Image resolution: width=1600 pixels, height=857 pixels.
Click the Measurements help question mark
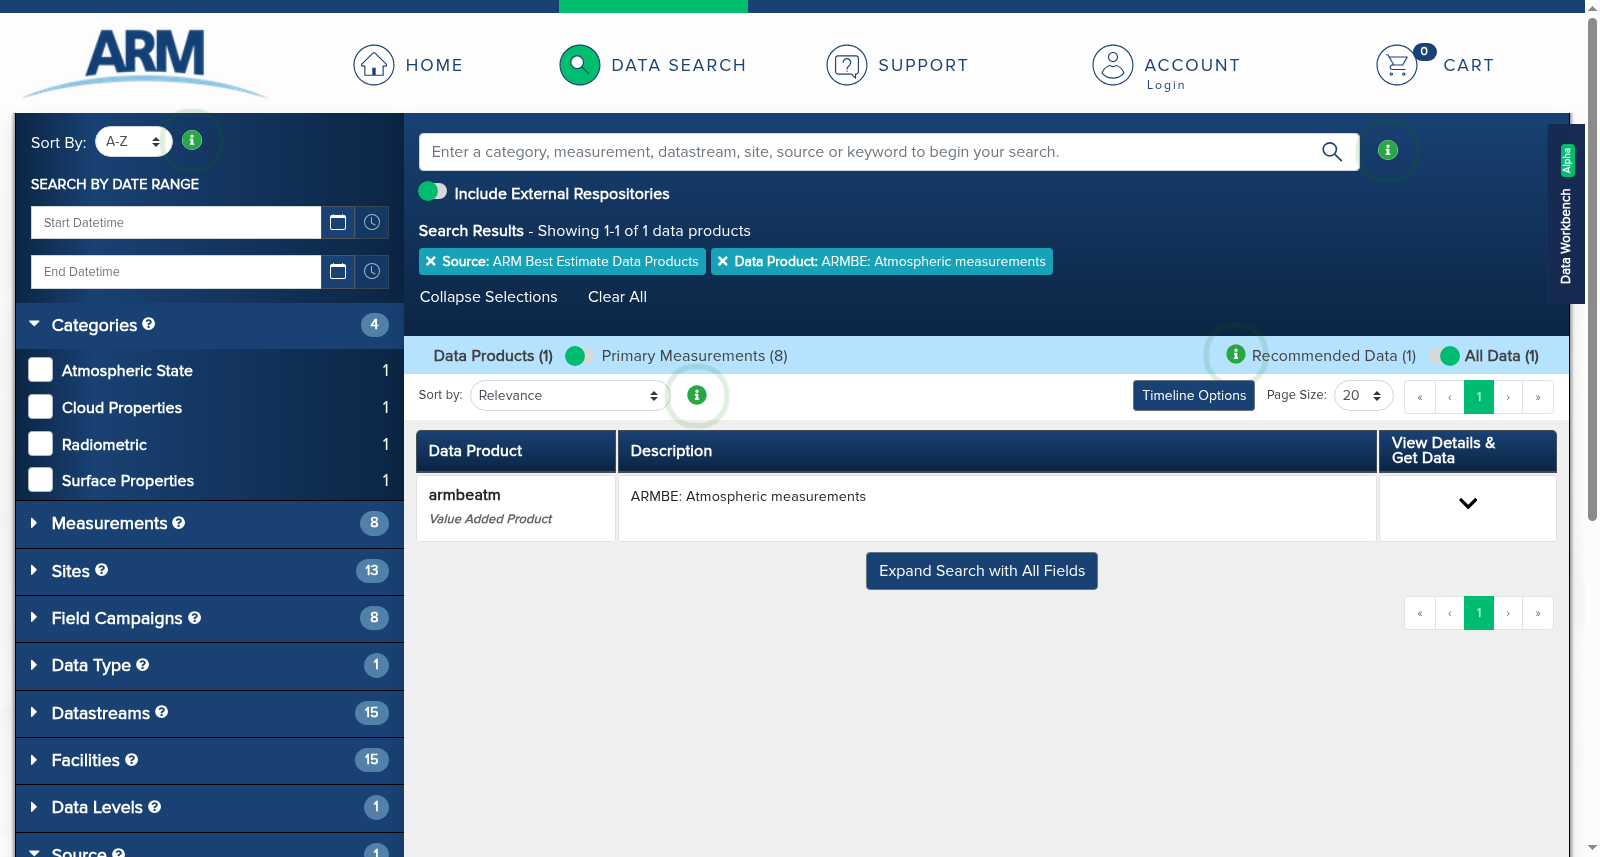(179, 522)
